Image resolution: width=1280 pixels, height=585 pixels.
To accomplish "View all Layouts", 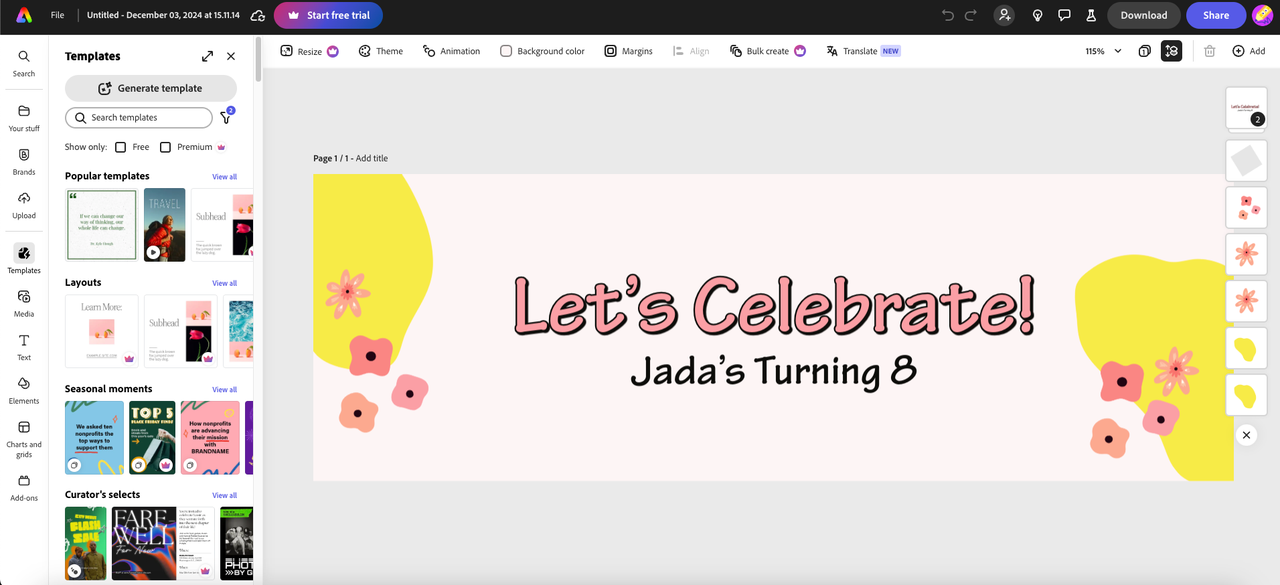I will [224, 283].
